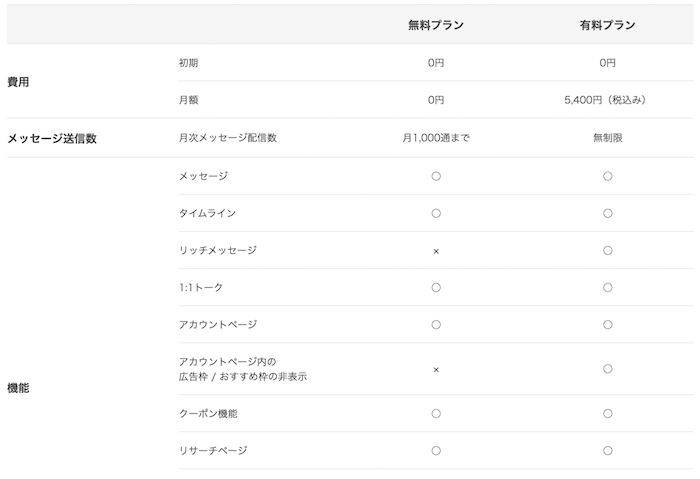
Task: Click the 広告枠 / おすすめ枠の非表示 label
Action: coord(243,376)
